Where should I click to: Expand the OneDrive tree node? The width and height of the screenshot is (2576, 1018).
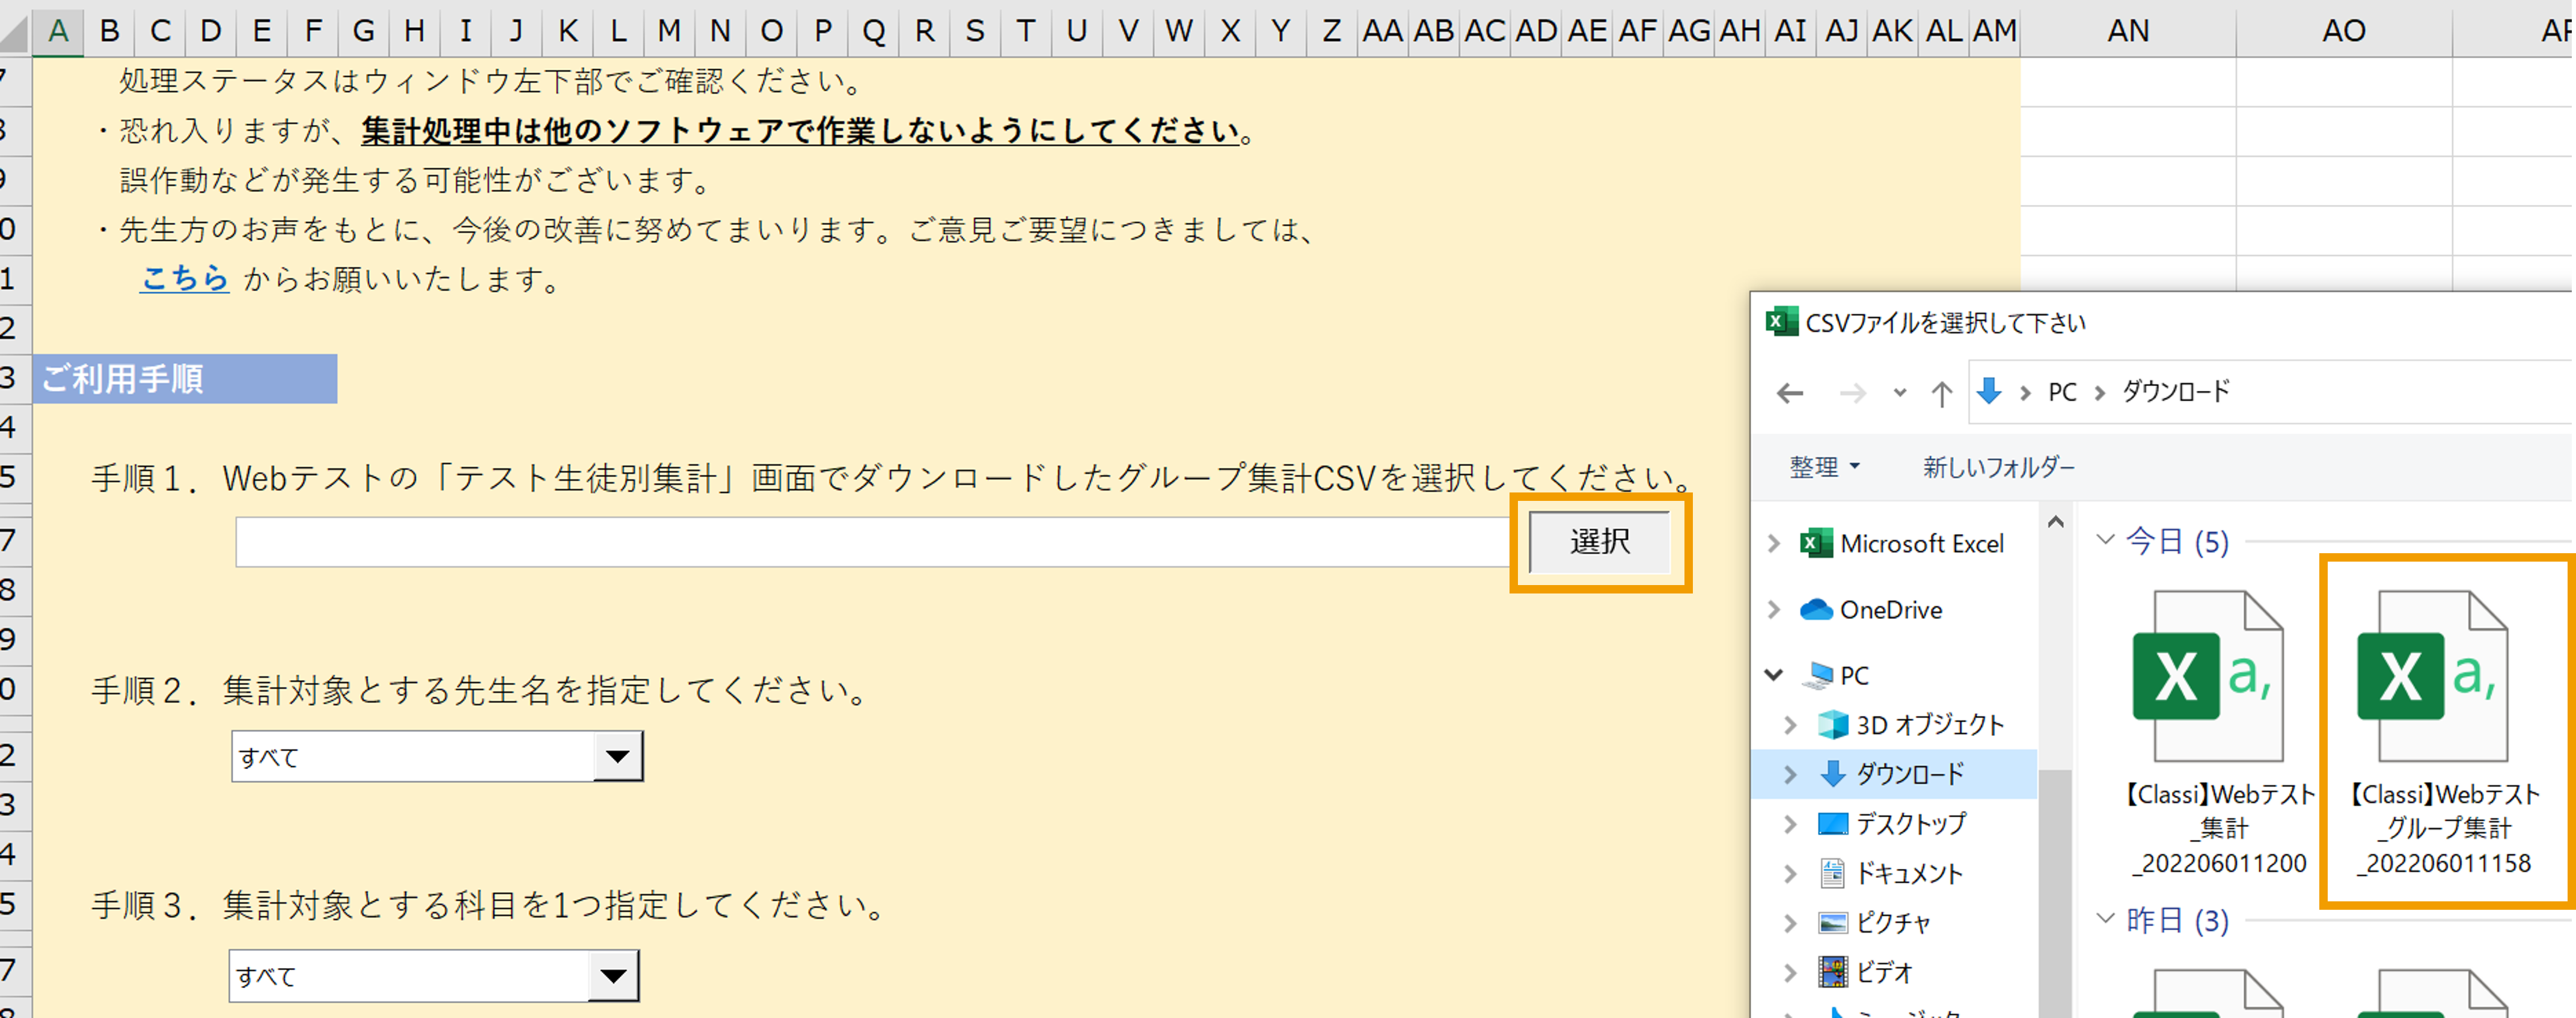[1774, 609]
